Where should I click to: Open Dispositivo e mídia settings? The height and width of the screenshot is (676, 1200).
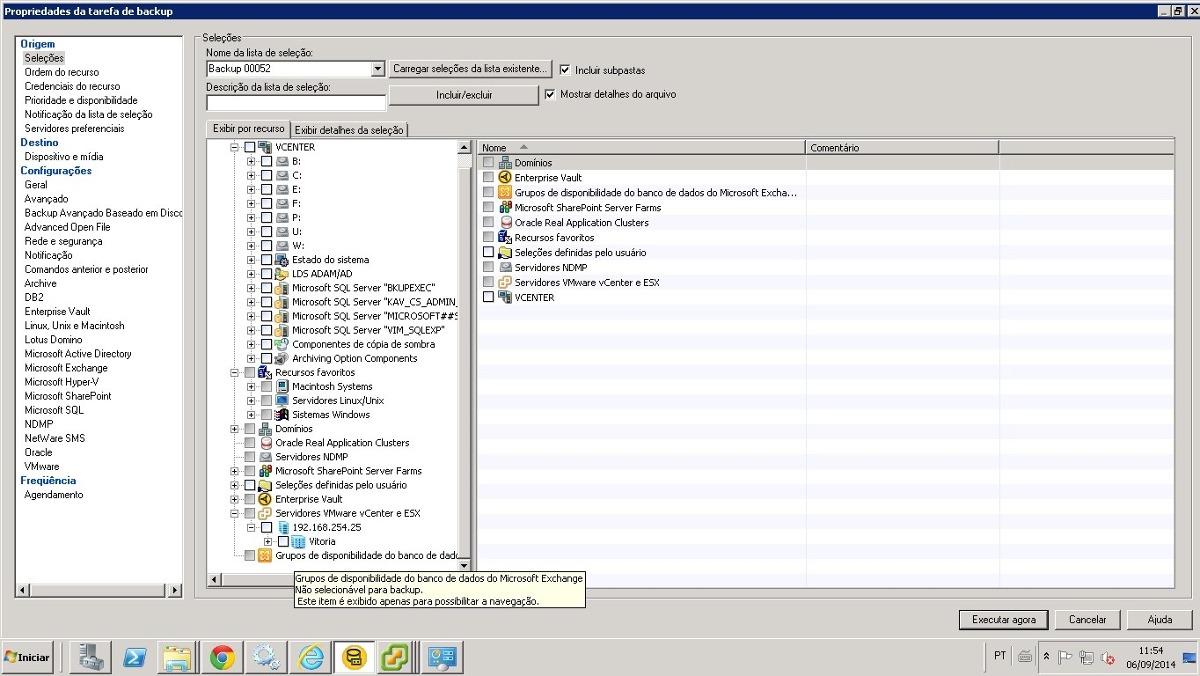pos(64,156)
